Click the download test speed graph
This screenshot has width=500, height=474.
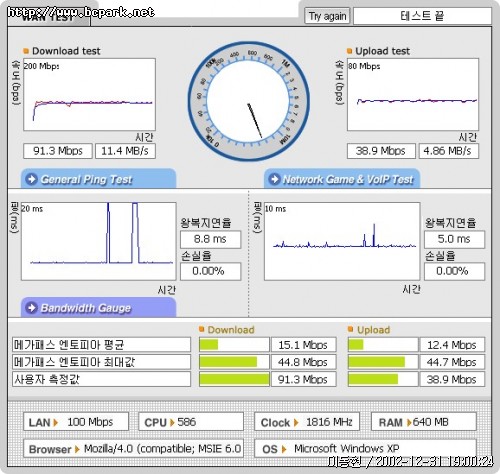[89, 95]
